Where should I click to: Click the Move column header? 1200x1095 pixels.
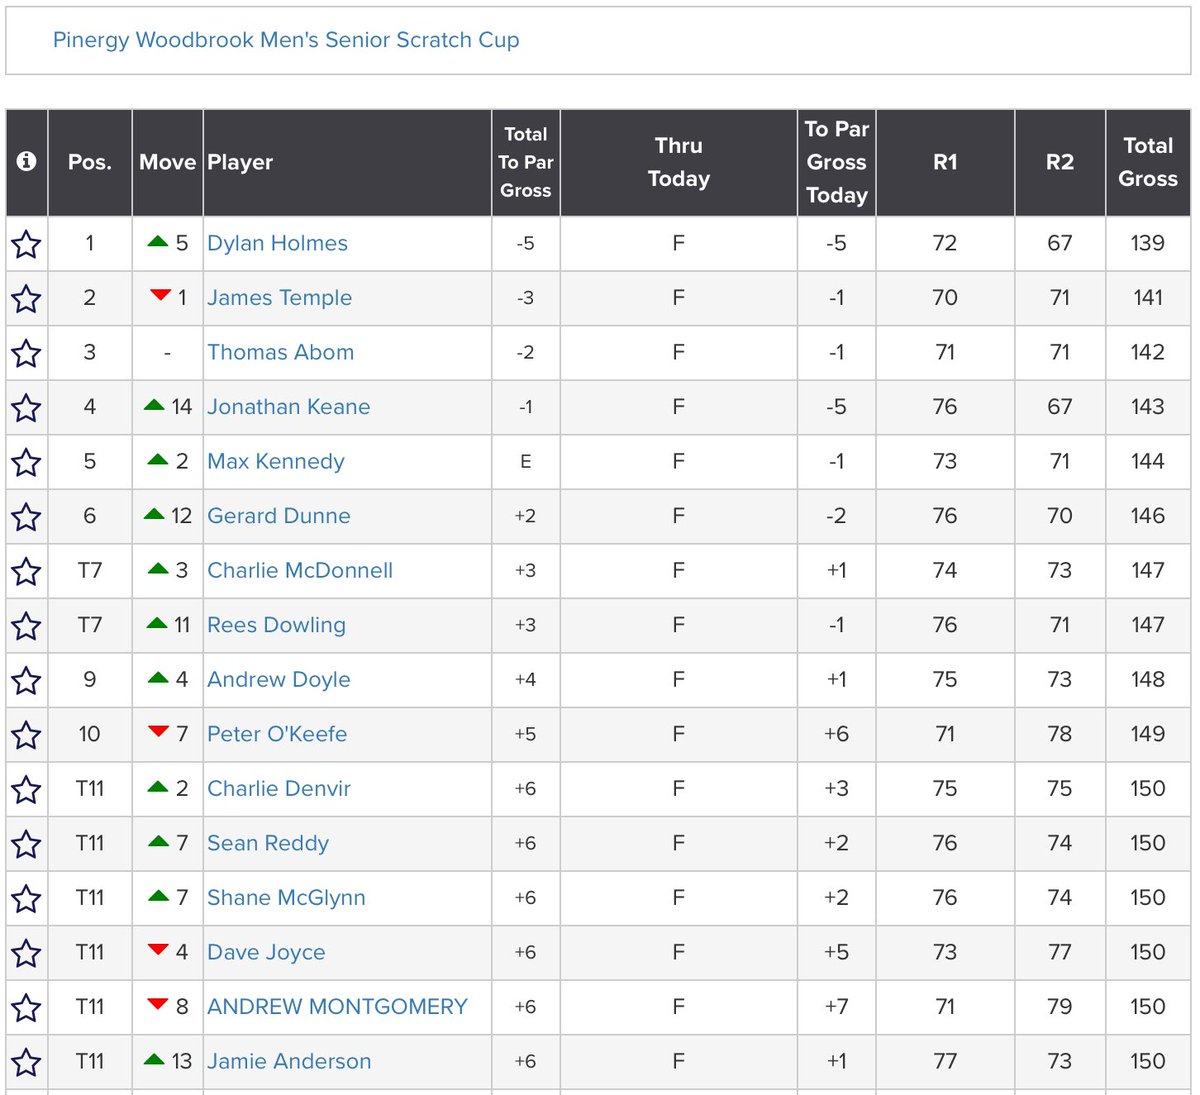167,162
